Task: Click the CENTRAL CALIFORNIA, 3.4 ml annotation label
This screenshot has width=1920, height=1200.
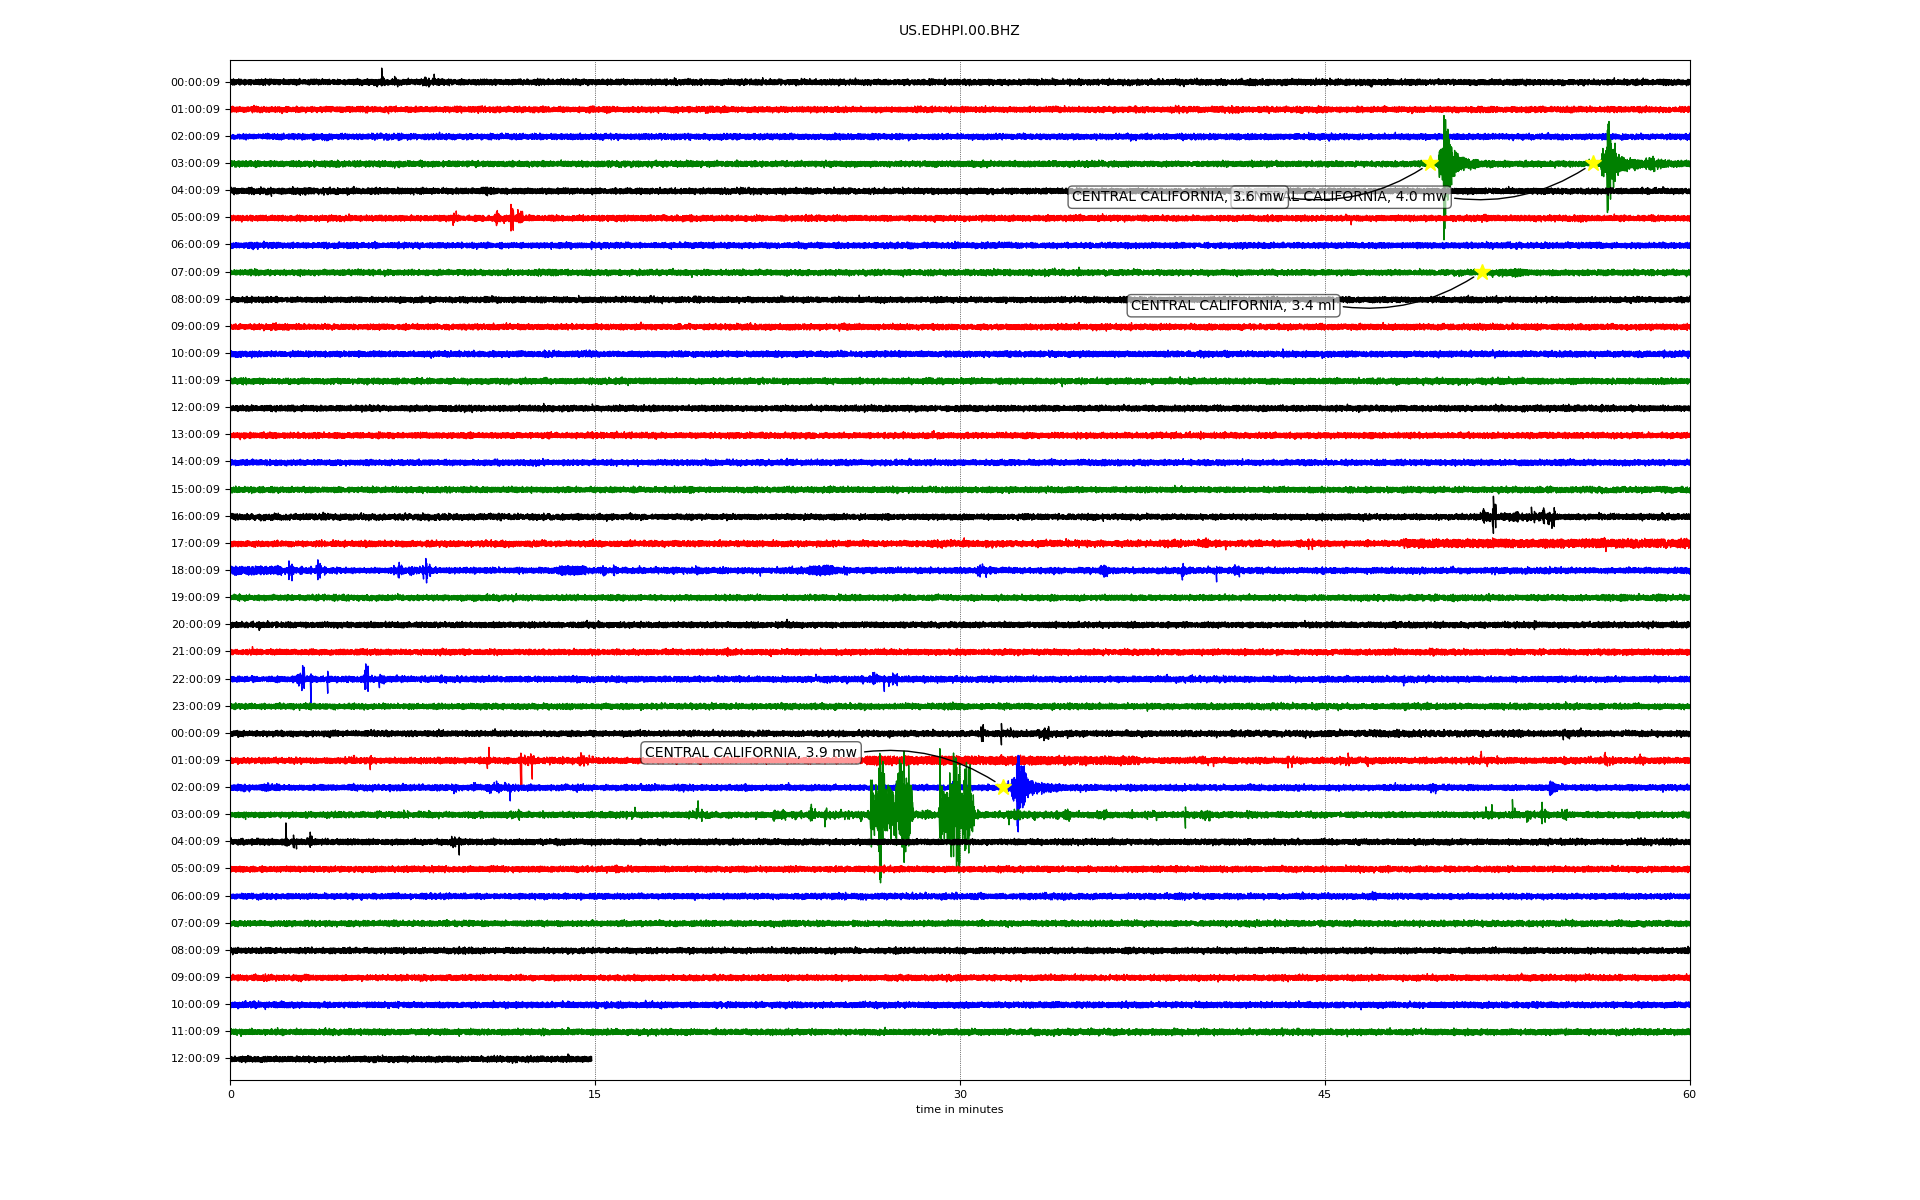Action: [1232, 306]
